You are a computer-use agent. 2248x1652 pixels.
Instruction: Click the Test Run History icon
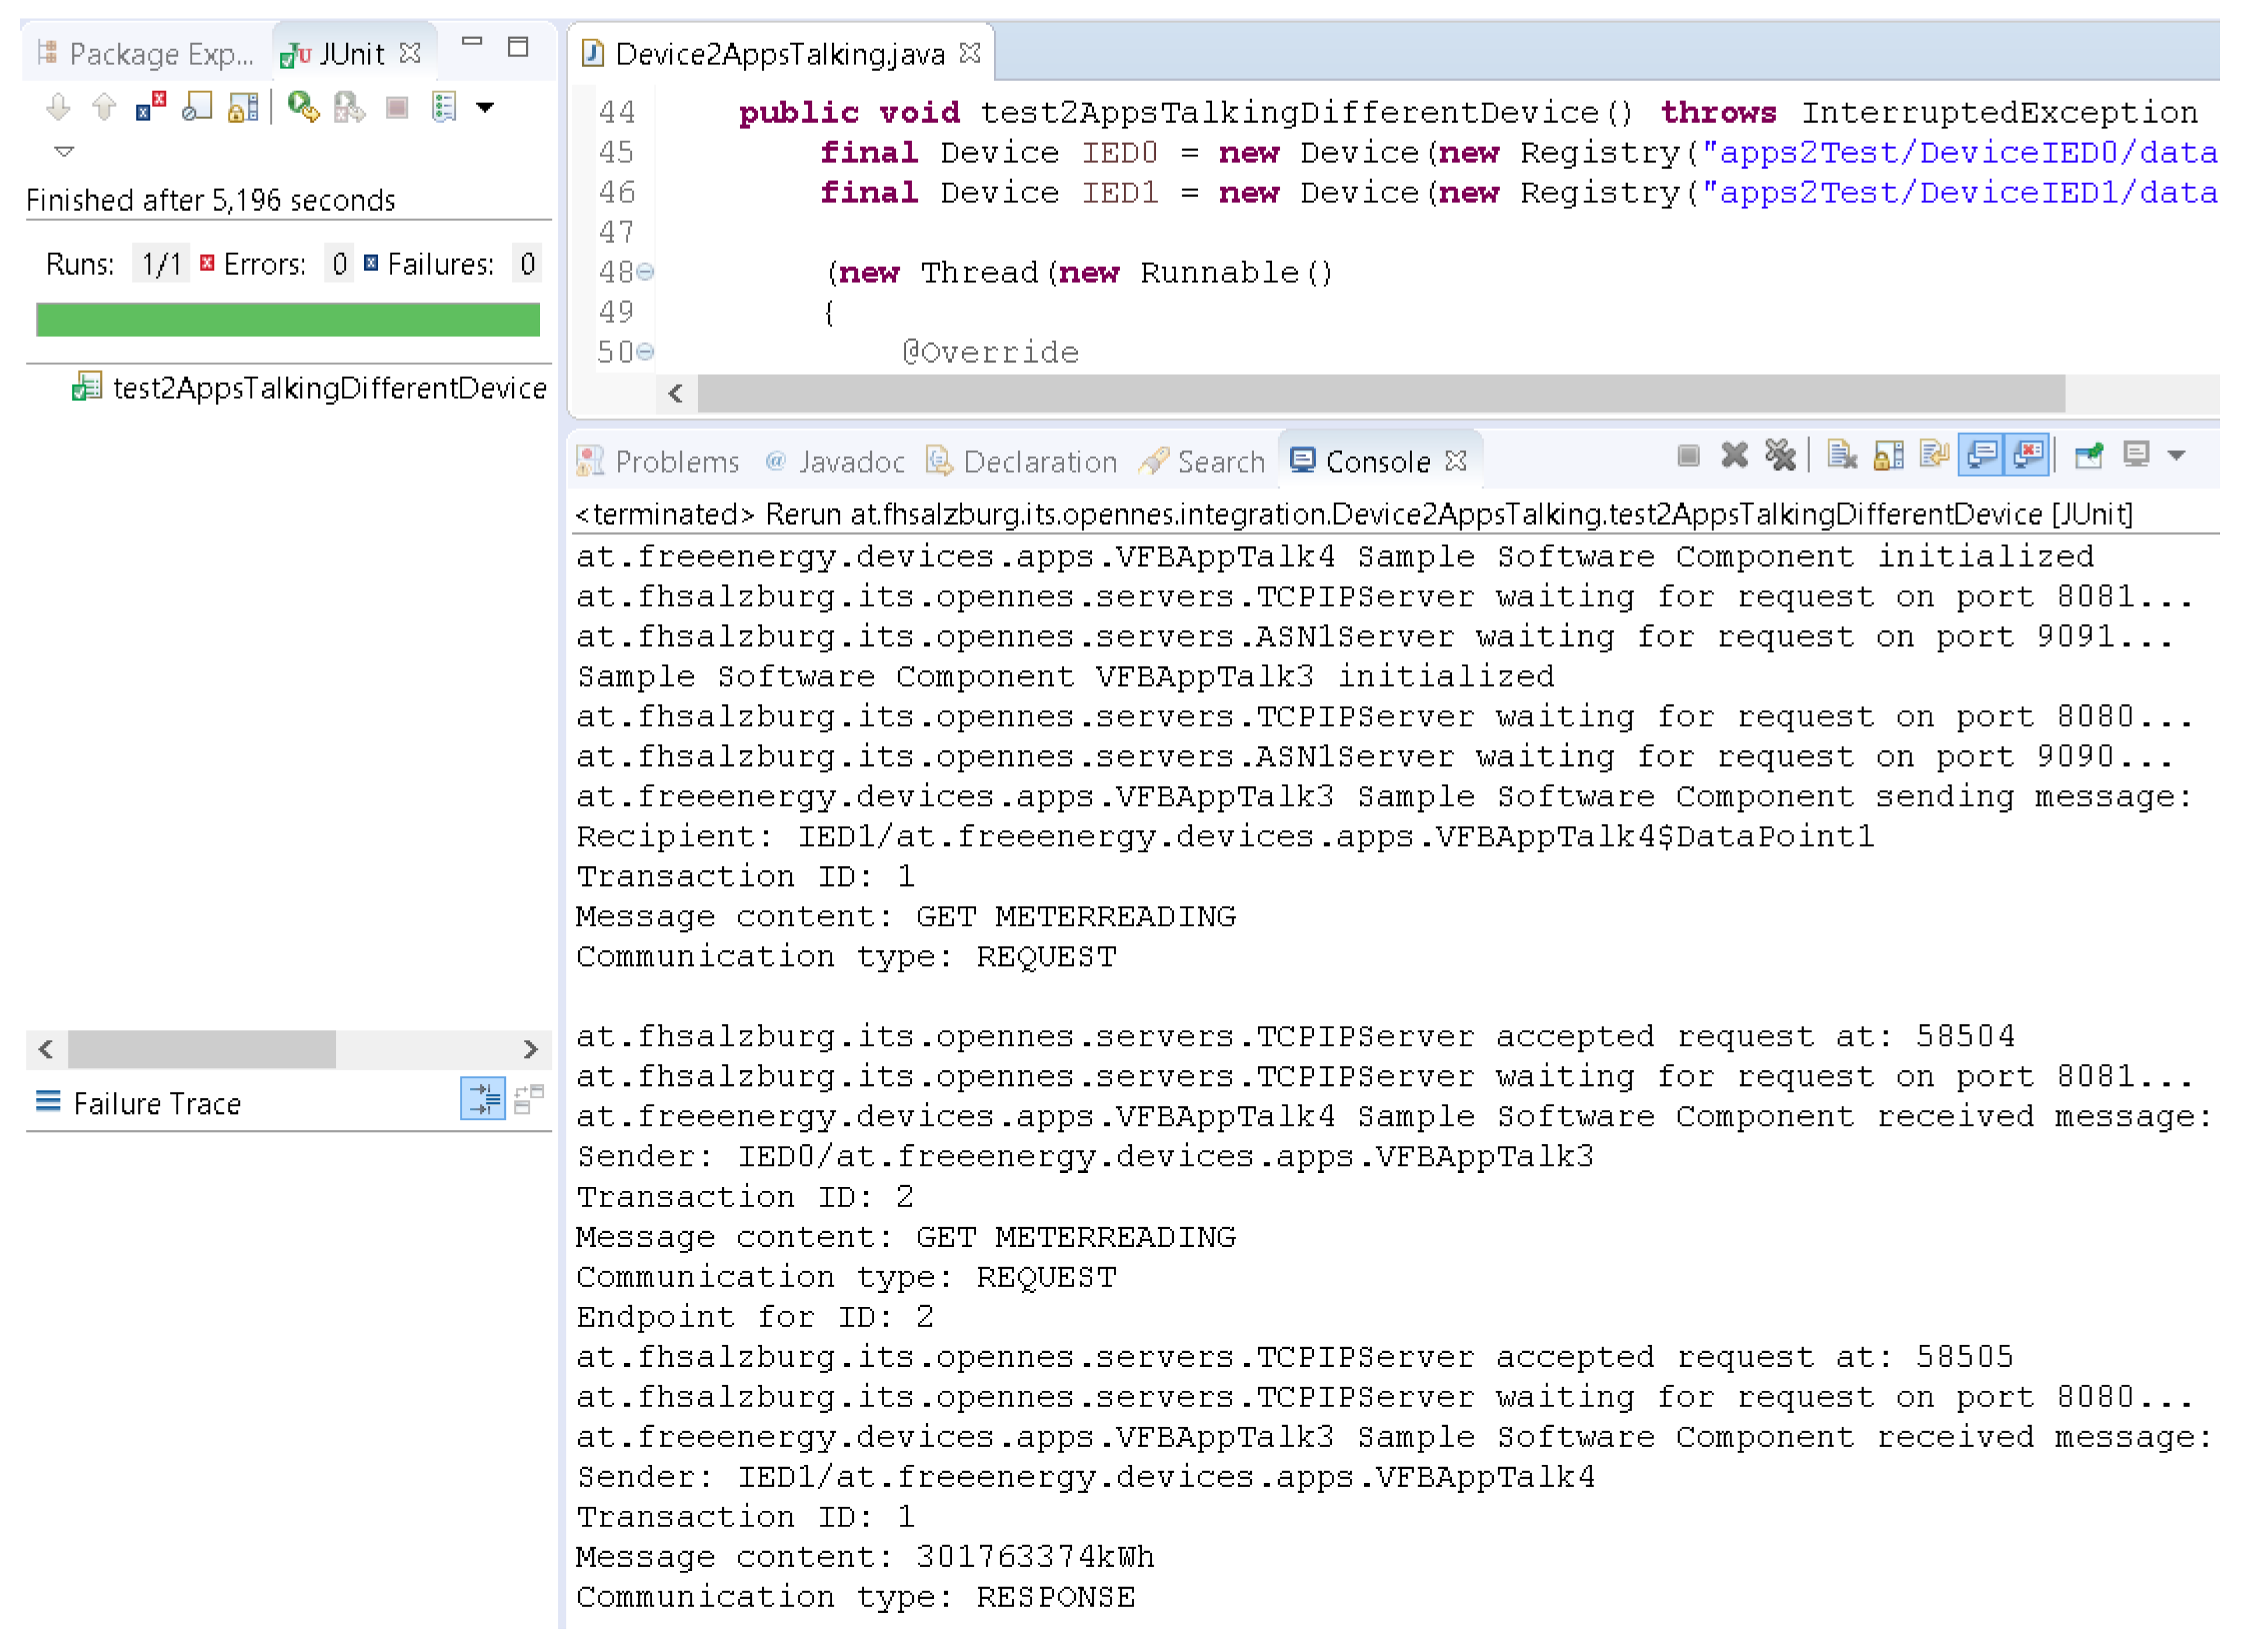pos(444,106)
